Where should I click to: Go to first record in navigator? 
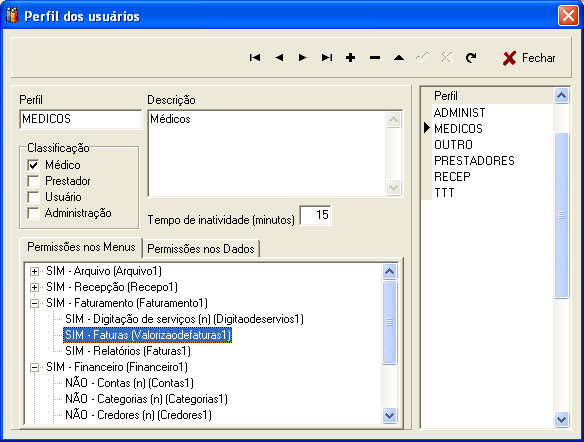tap(255, 58)
